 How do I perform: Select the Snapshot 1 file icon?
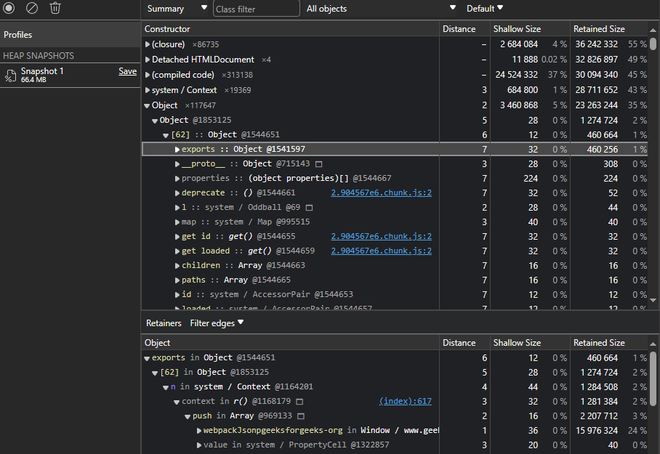[x=10, y=75]
